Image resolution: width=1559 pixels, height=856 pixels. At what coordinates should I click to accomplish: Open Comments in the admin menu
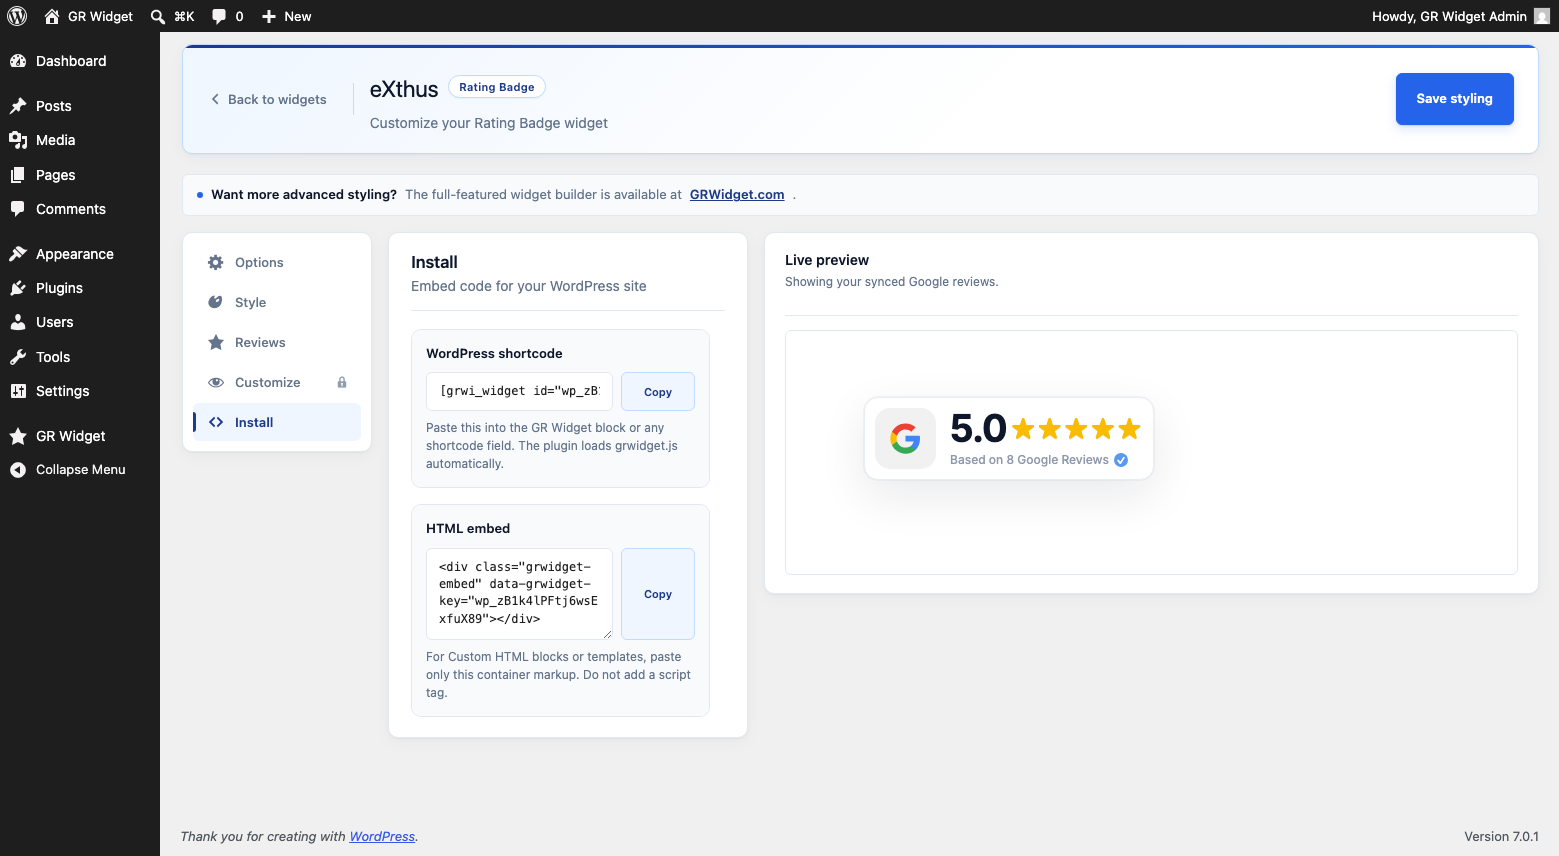click(80, 209)
